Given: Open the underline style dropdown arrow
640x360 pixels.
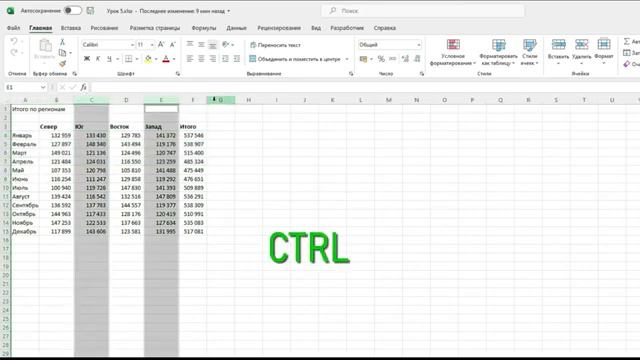Looking at the screenshot, I should point(118,59).
